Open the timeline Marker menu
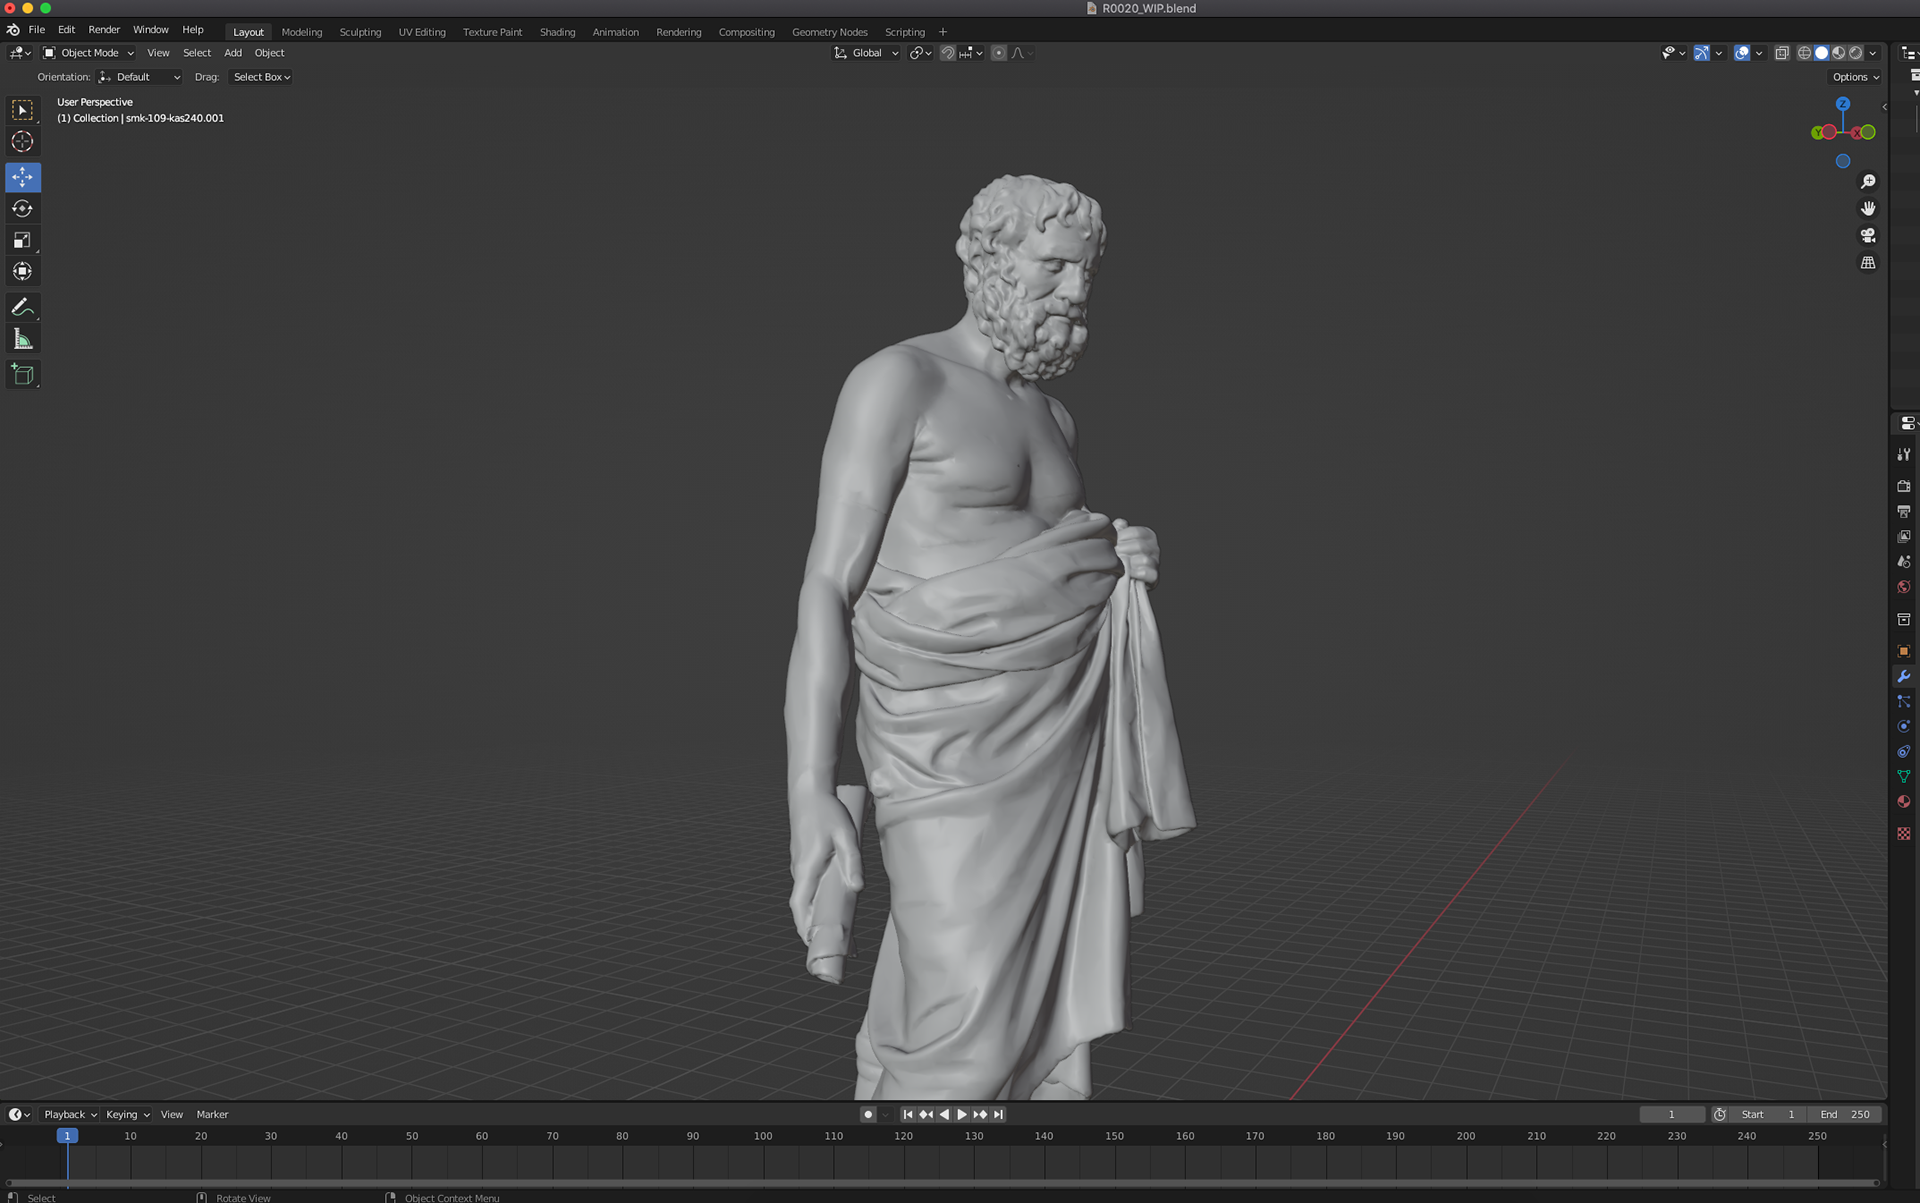 pyautogui.click(x=212, y=1114)
